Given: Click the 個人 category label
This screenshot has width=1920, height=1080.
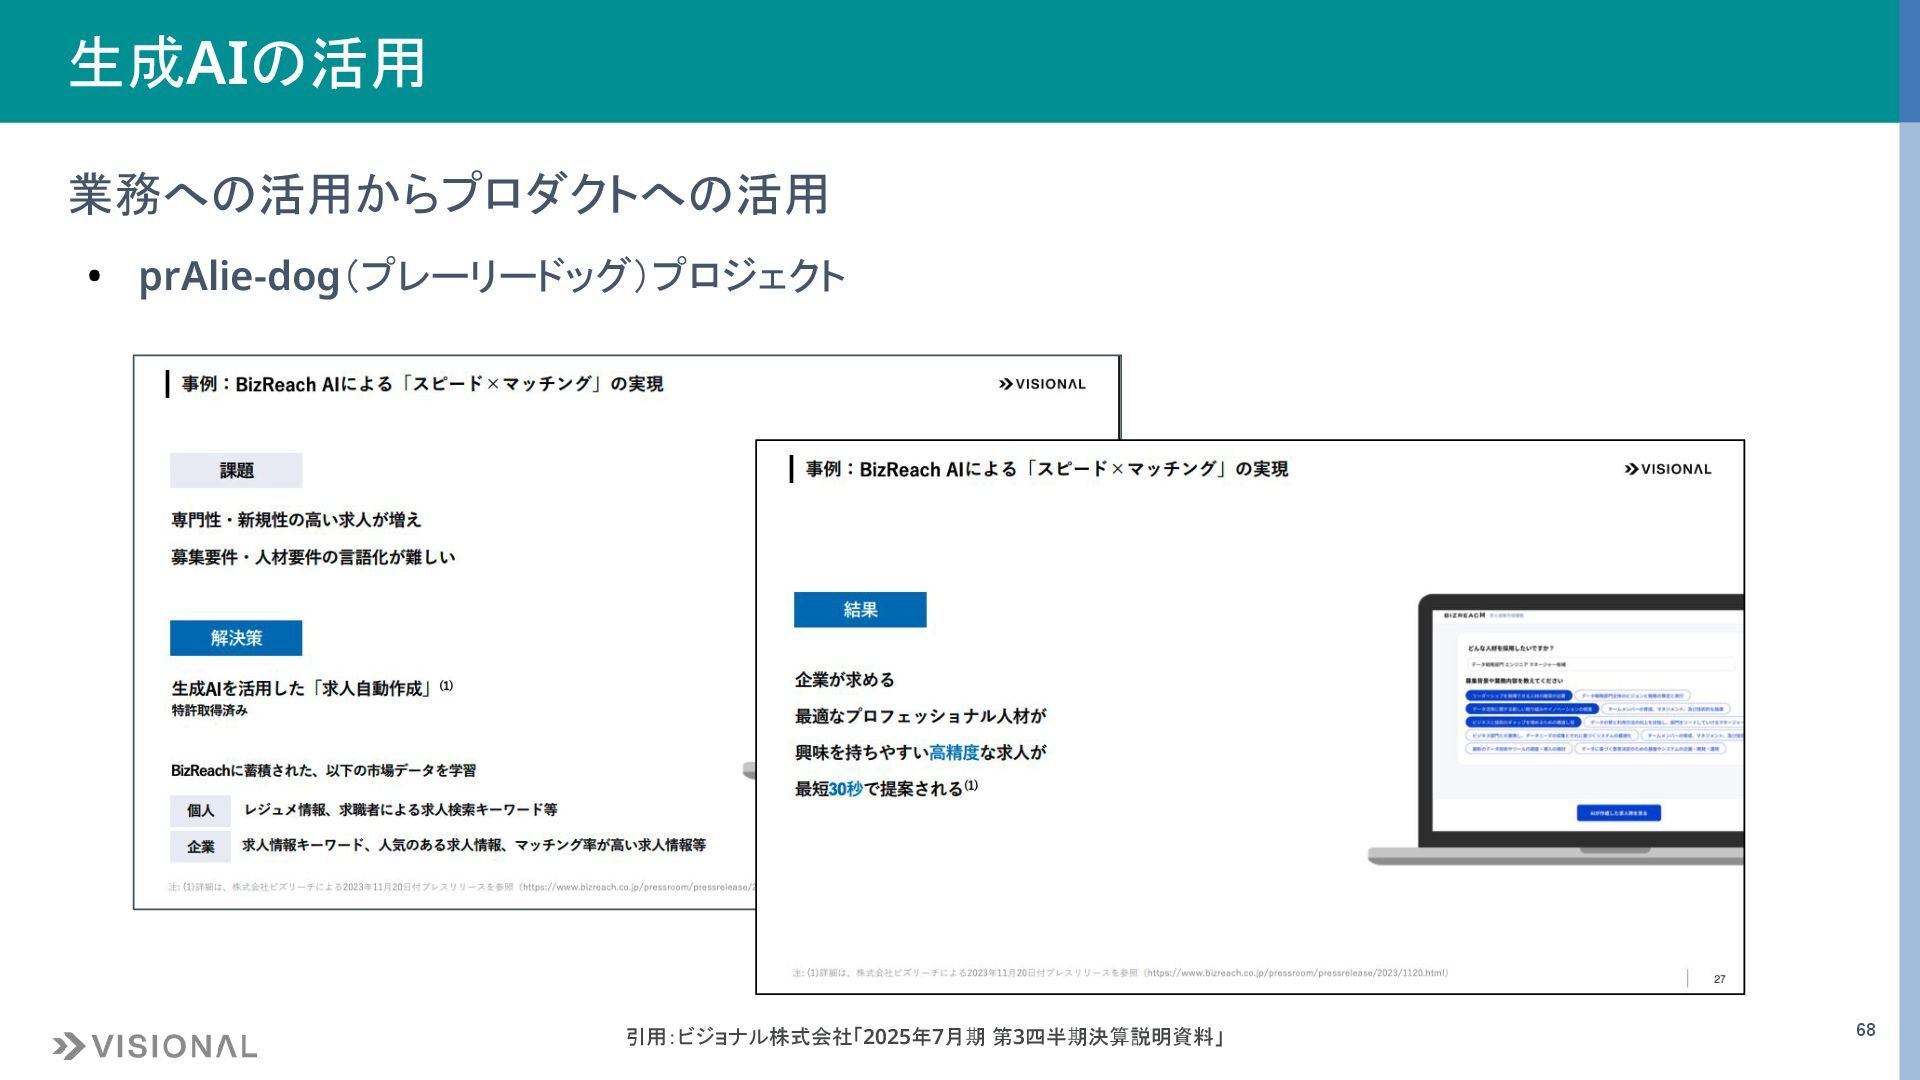Looking at the screenshot, I should click(x=200, y=810).
